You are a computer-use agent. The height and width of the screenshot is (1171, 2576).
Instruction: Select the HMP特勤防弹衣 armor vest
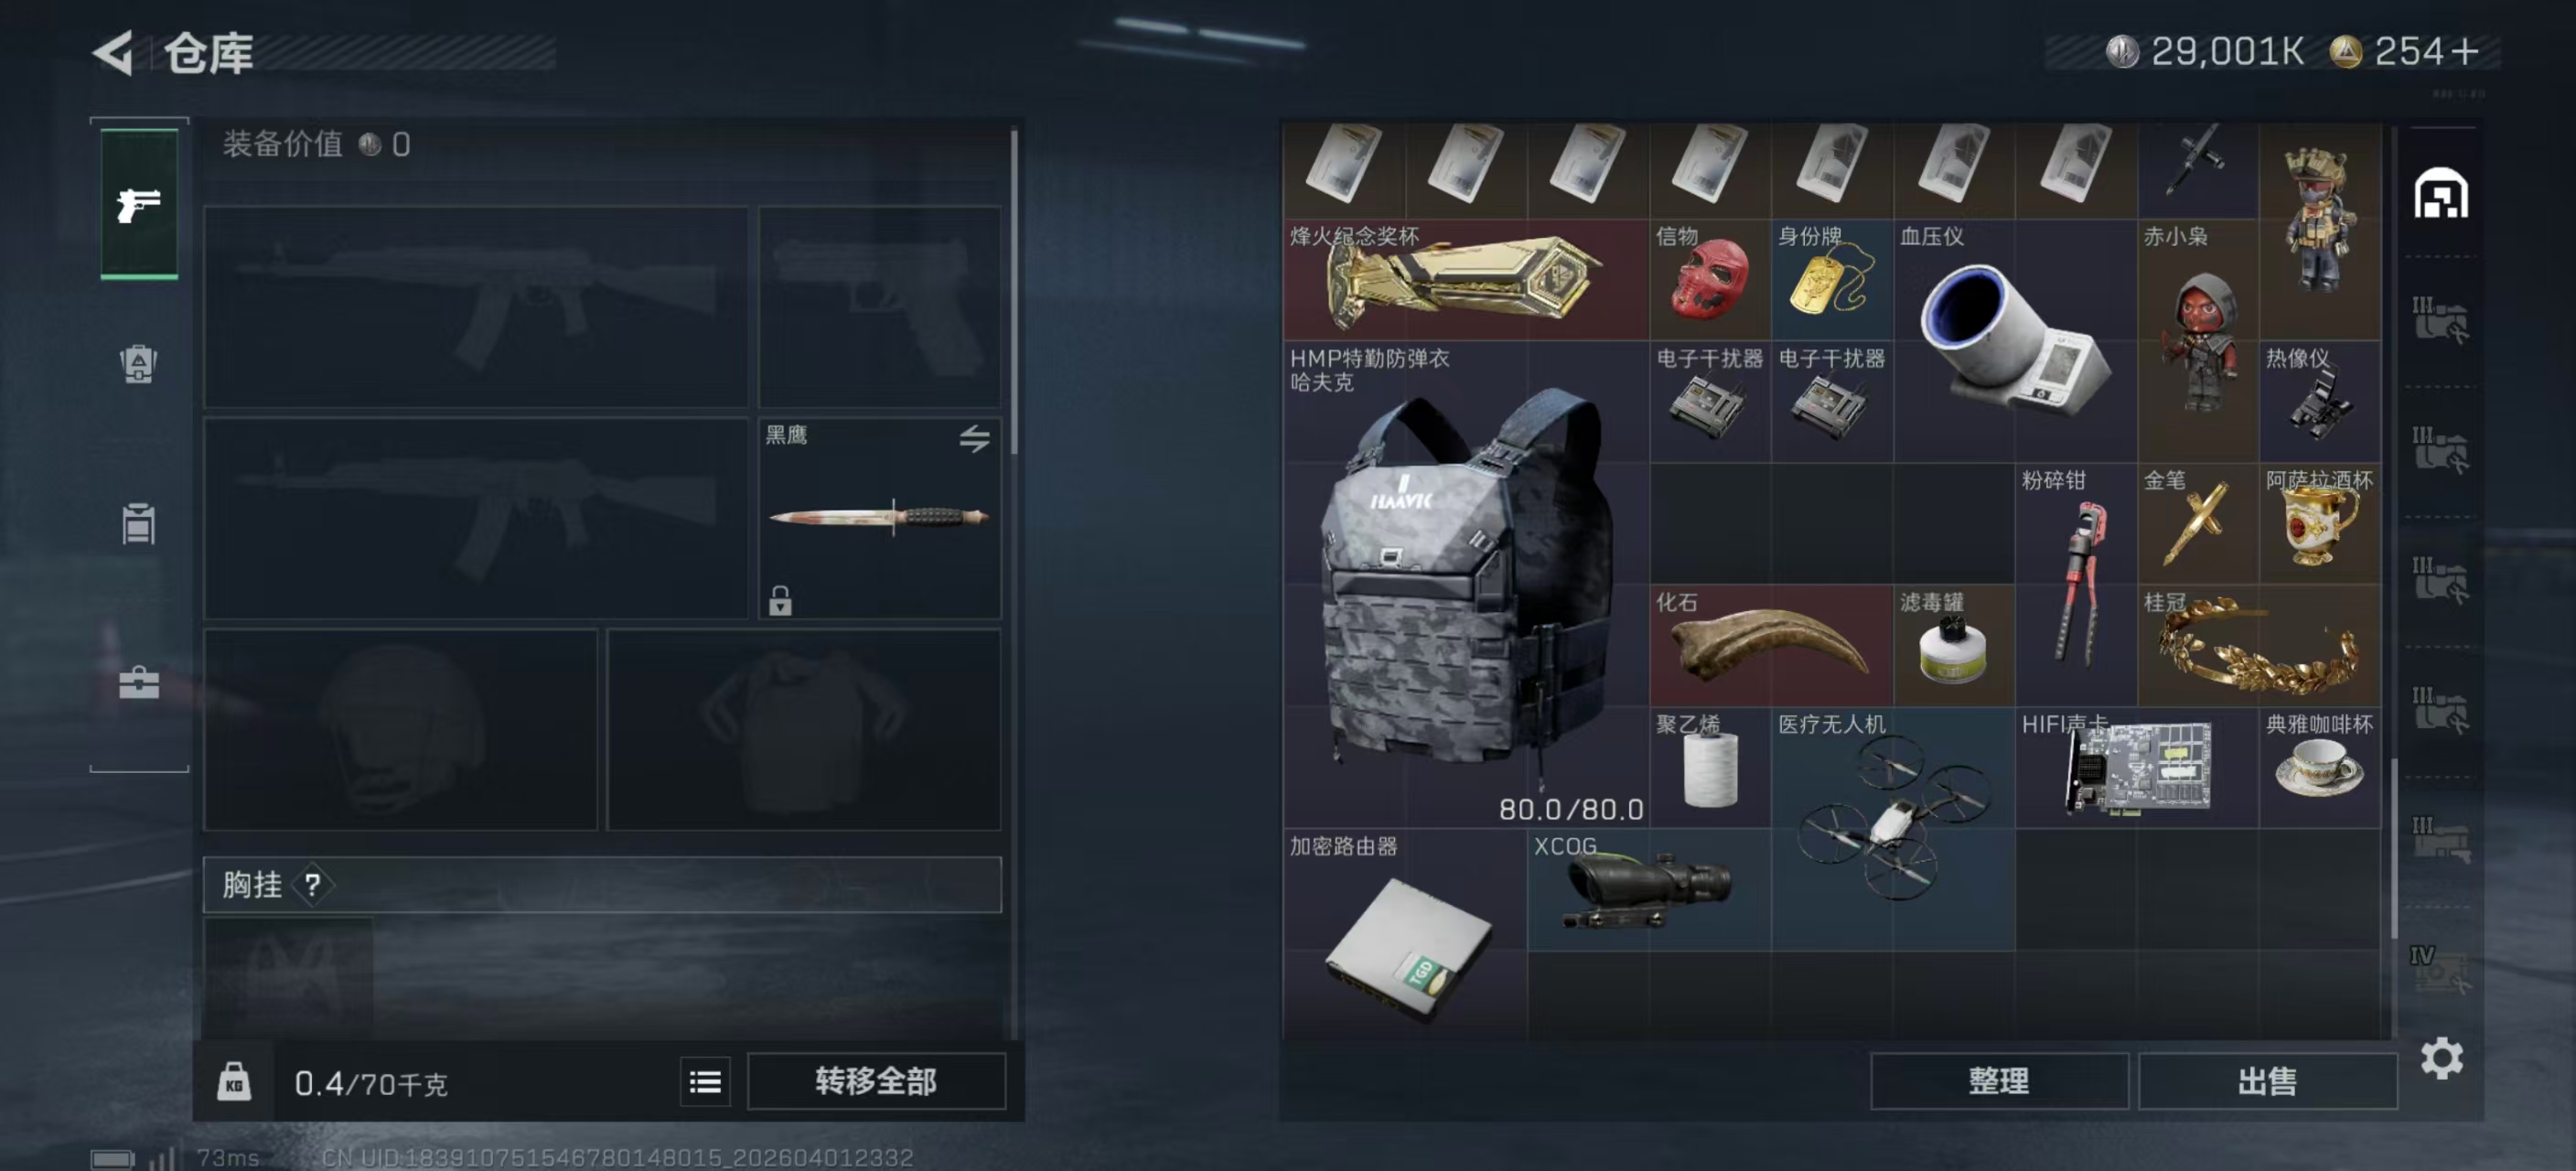pos(1466,585)
